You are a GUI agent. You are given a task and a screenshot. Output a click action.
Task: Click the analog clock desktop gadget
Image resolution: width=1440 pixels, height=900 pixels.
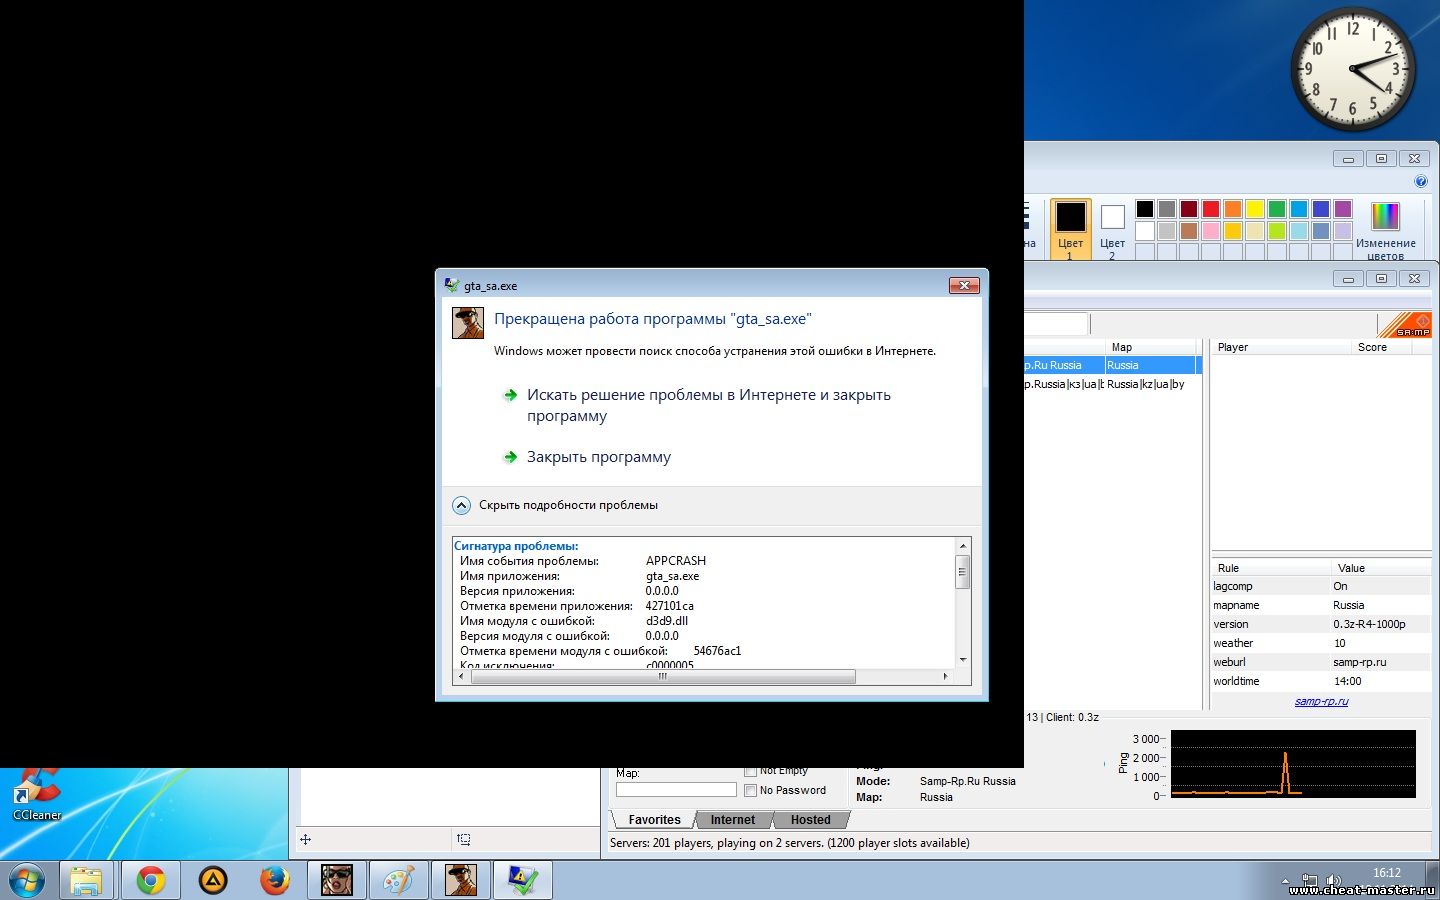click(1352, 69)
